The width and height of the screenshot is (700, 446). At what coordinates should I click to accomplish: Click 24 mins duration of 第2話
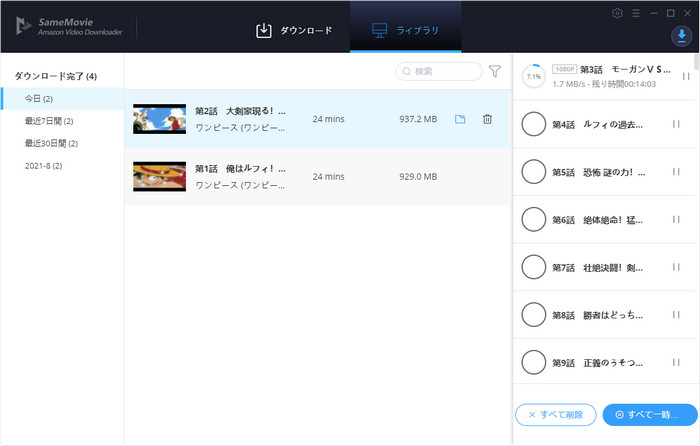[x=329, y=119]
